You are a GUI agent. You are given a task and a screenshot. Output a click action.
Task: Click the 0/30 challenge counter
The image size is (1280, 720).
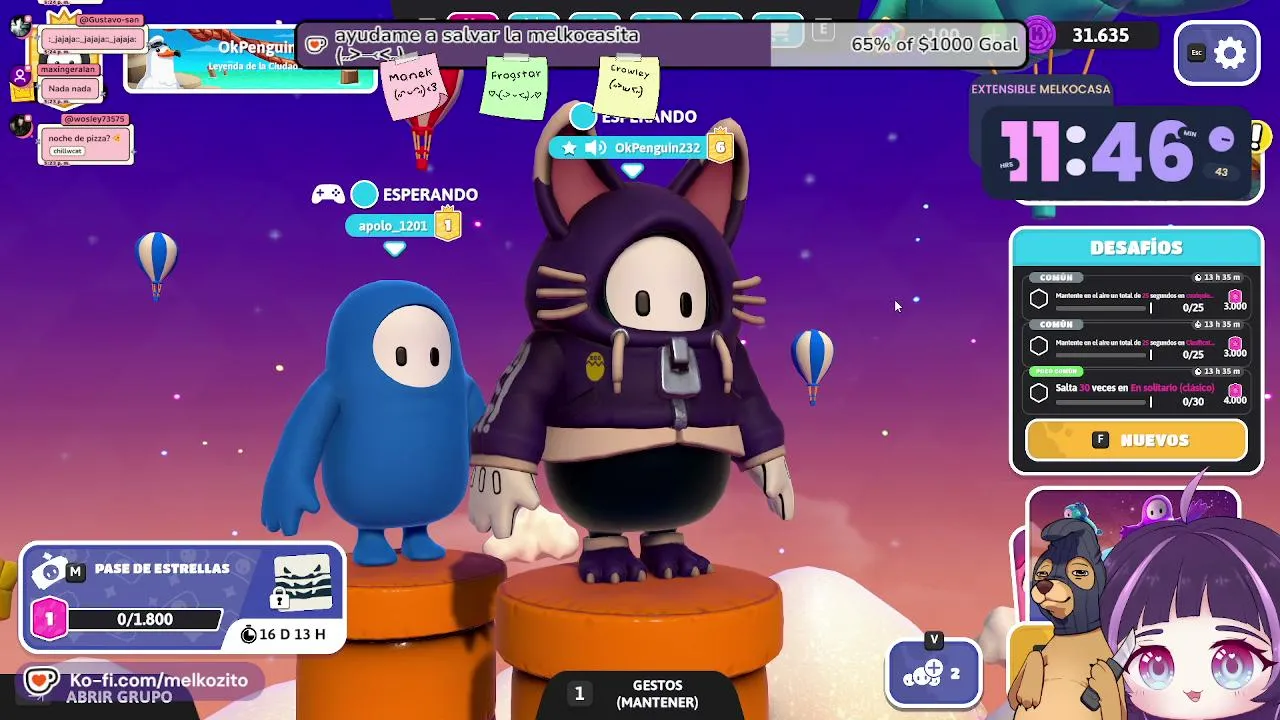point(1193,401)
